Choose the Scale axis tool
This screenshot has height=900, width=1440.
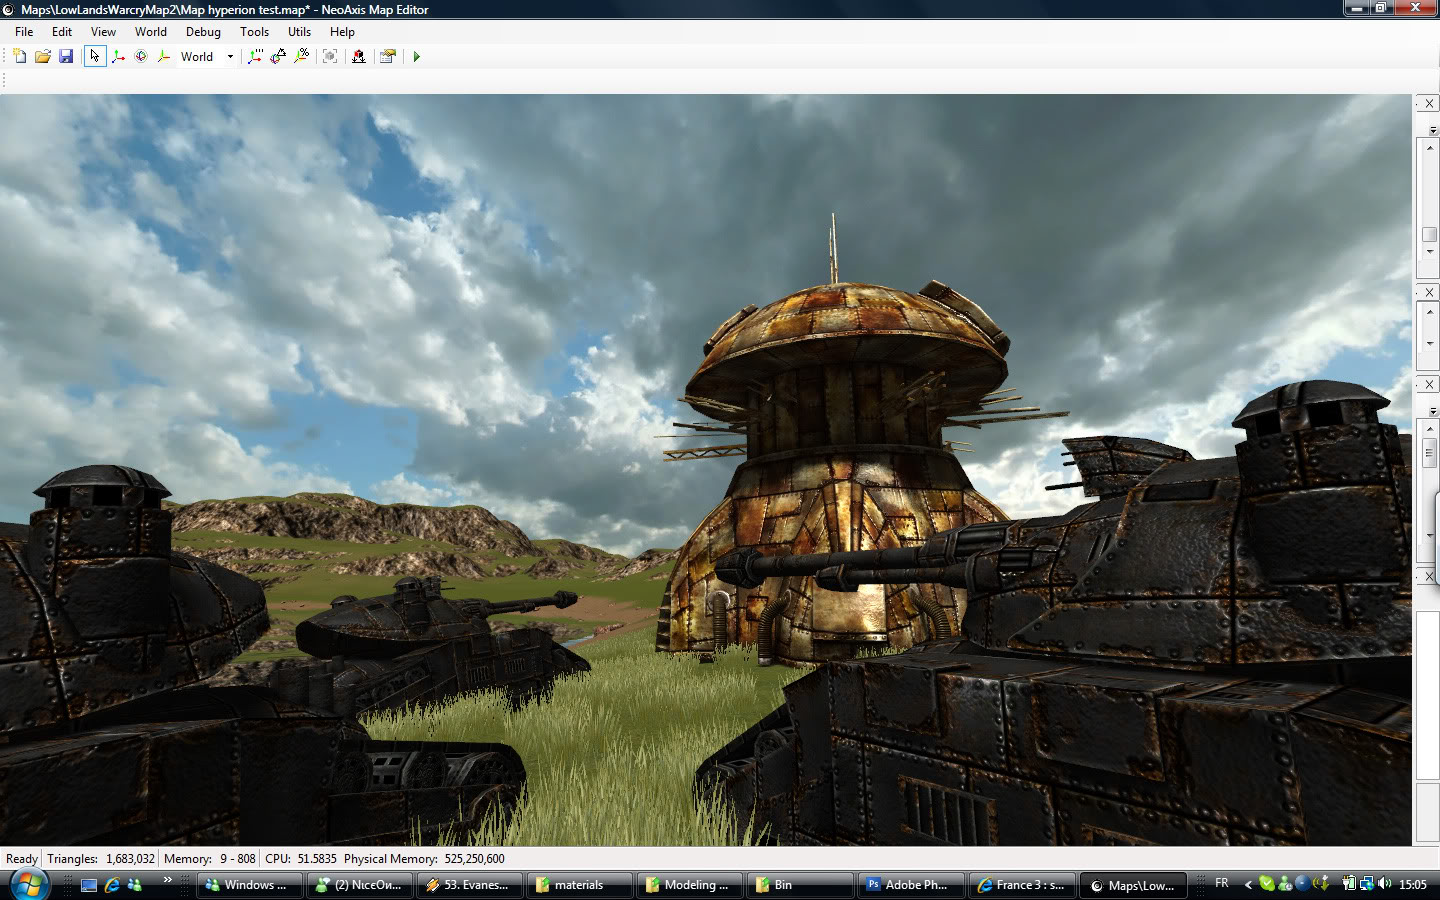tap(164, 57)
